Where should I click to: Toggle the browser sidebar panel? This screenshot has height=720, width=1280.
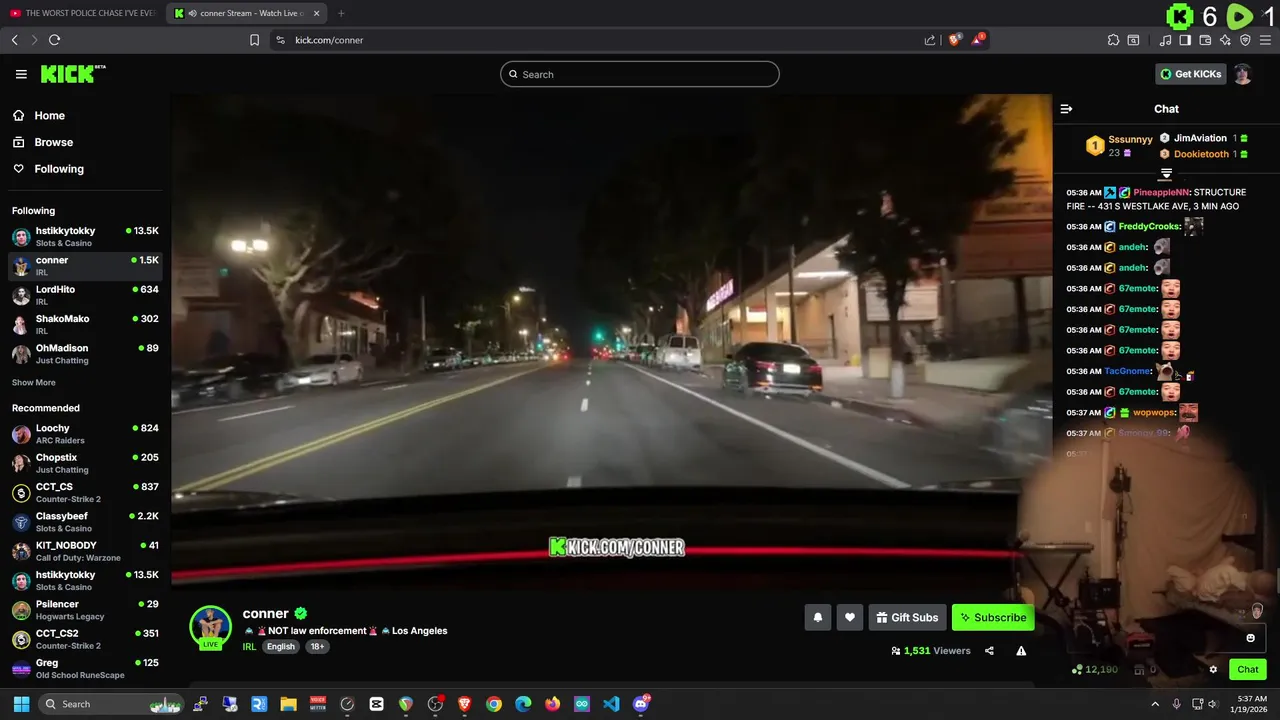point(1185,40)
